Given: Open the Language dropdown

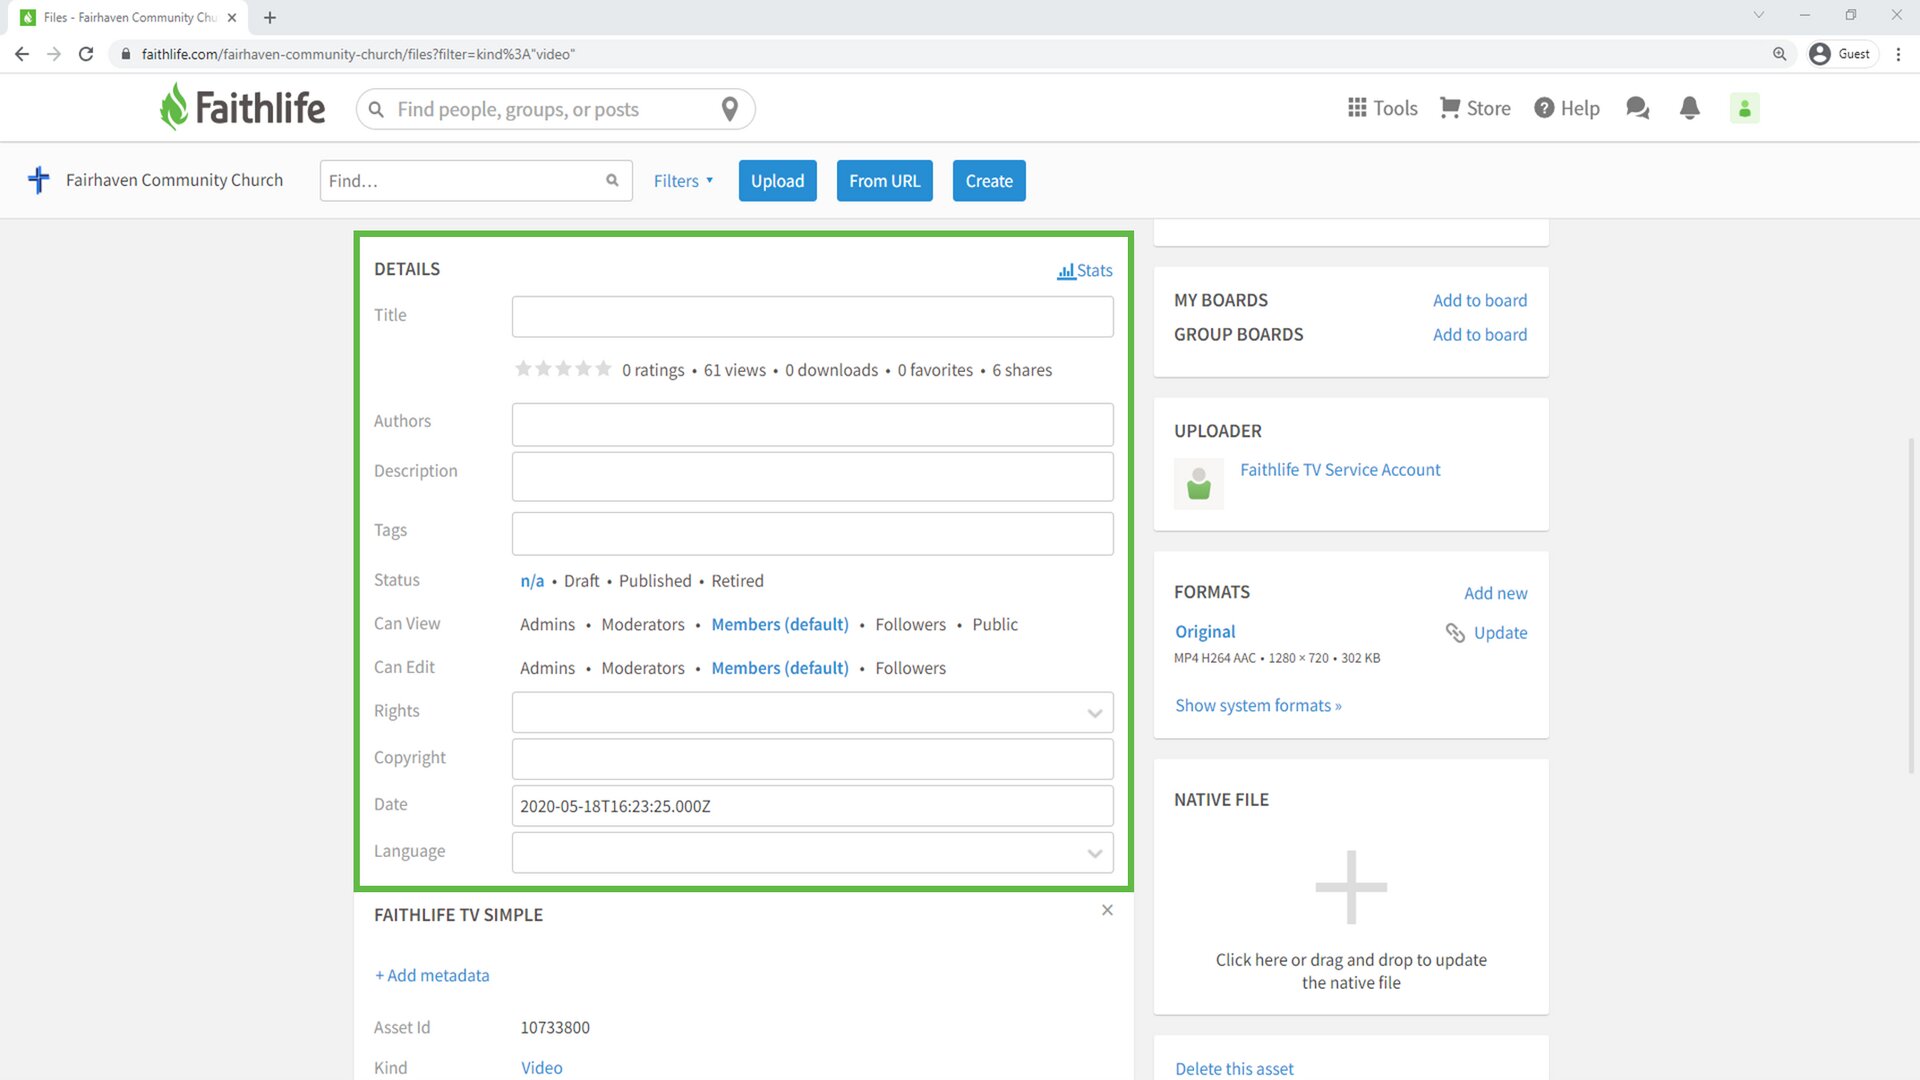Looking at the screenshot, I should (x=812, y=853).
